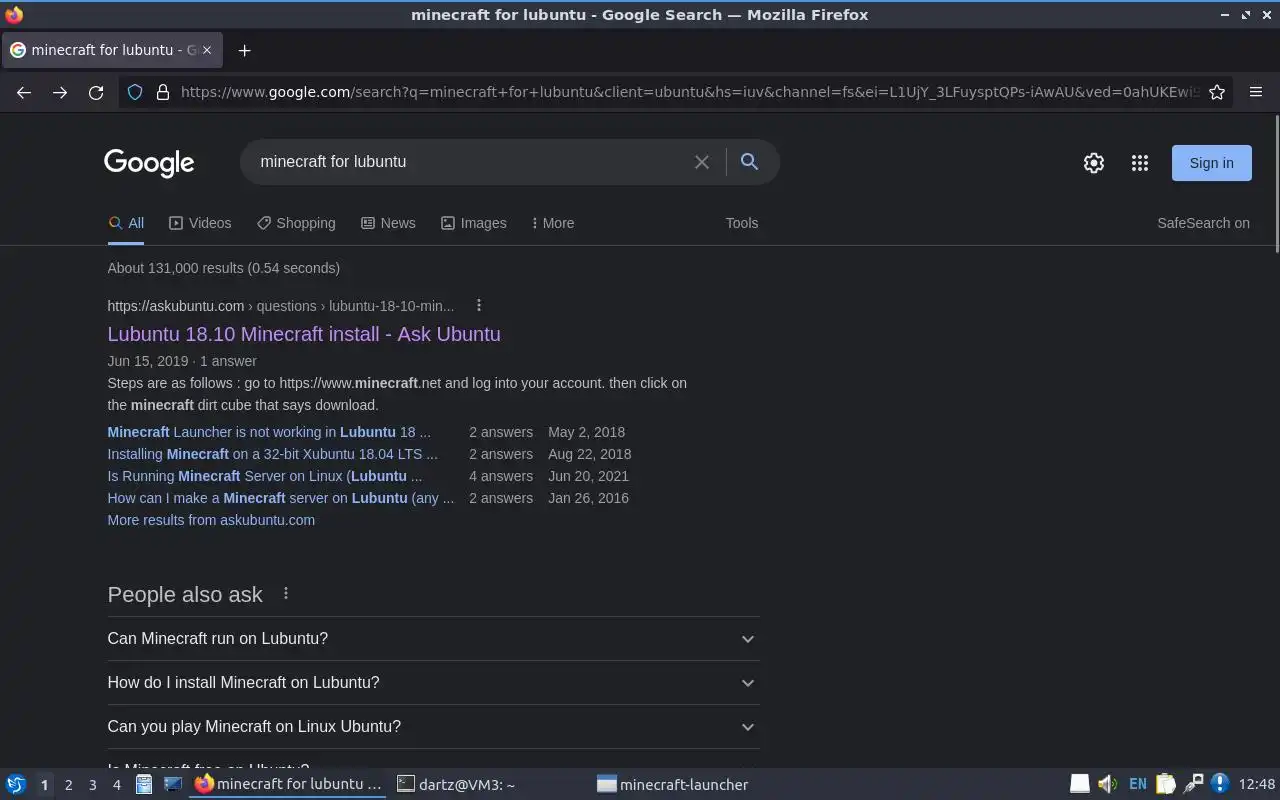The height and width of the screenshot is (800, 1280).
Task: Go back with the Firefox back arrow
Action: (24, 92)
